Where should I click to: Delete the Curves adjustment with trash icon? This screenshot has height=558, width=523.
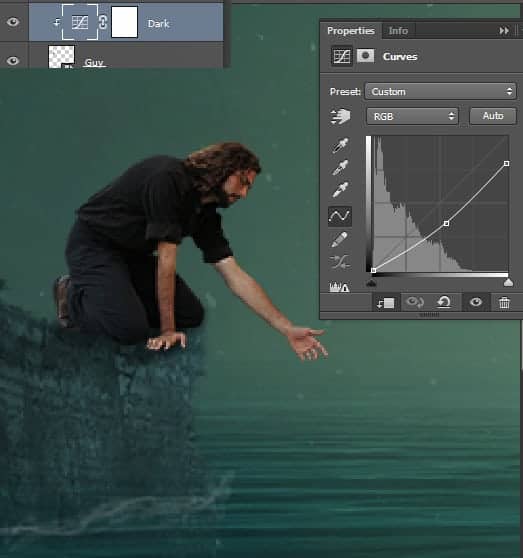pyautogui.click(x=504, y=303)
